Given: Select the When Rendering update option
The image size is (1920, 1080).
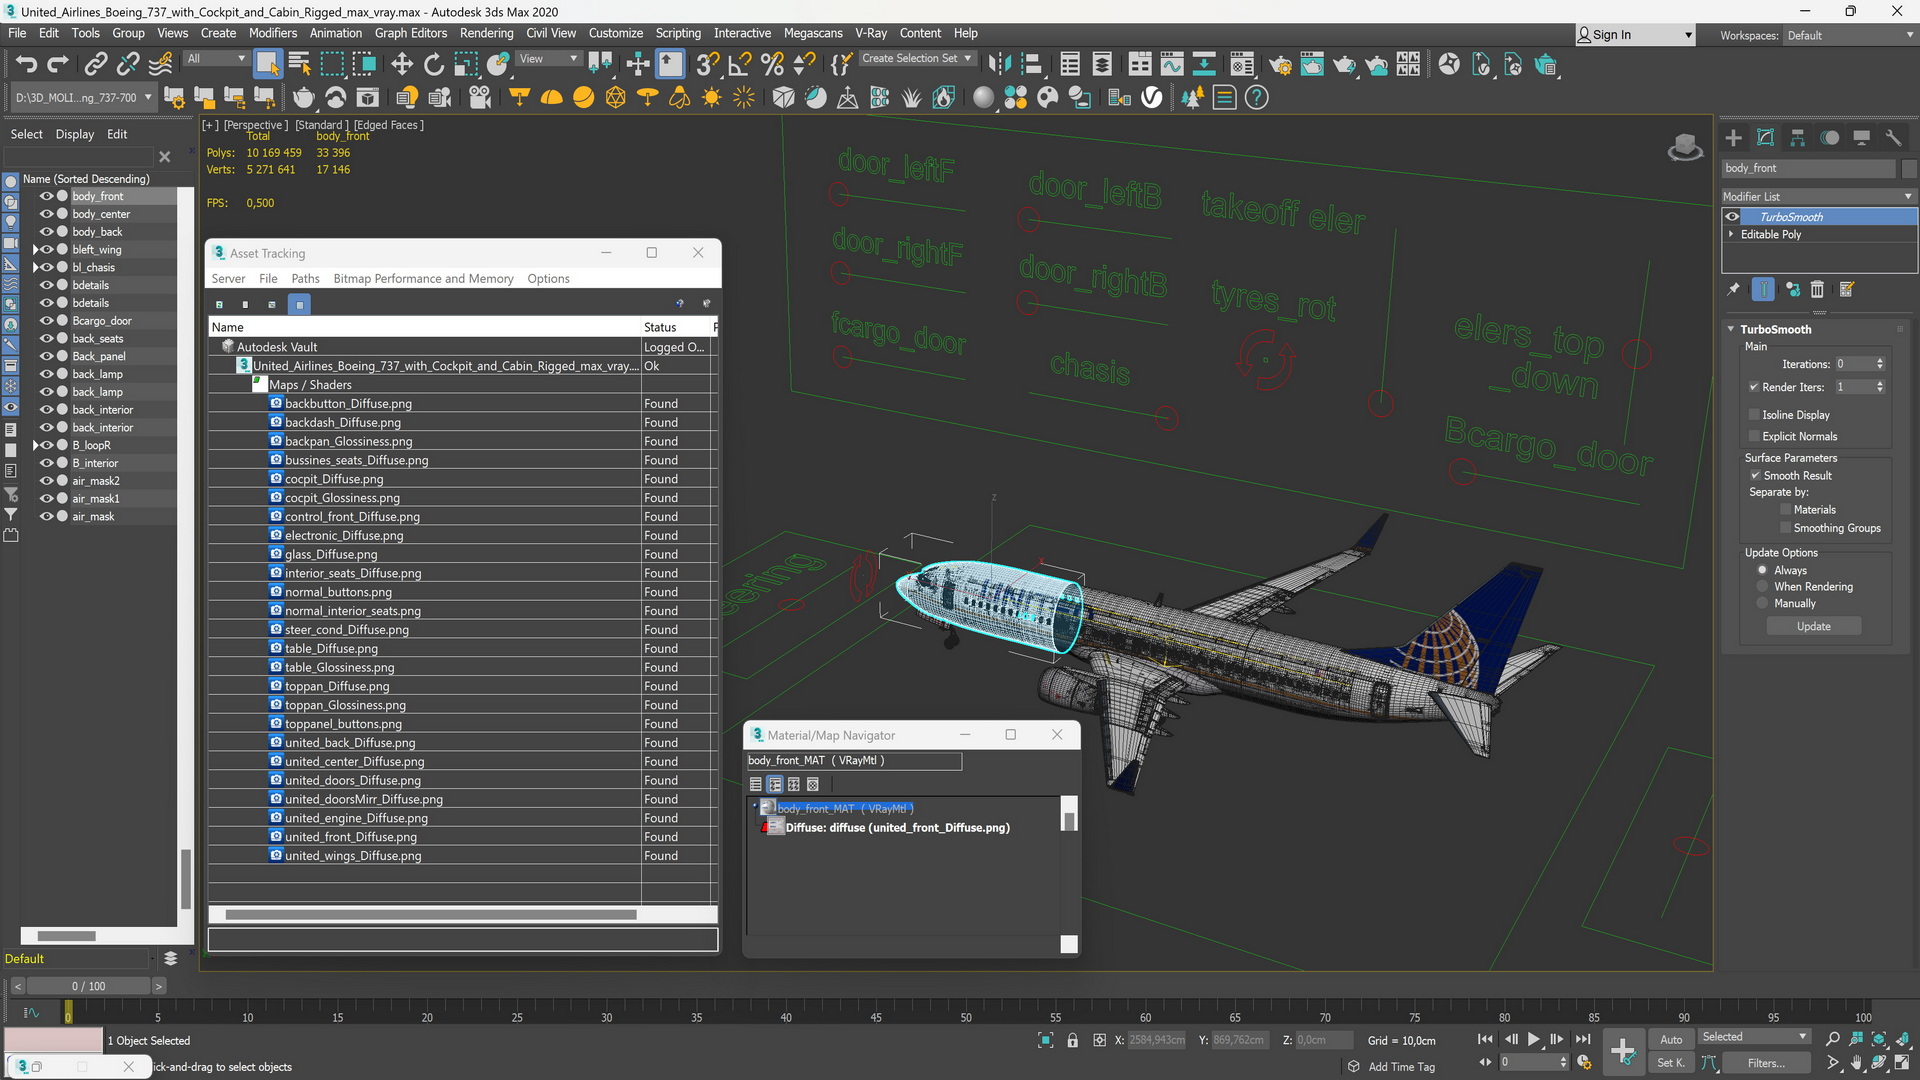Looking at the screenshot, I should point(1762,587).
